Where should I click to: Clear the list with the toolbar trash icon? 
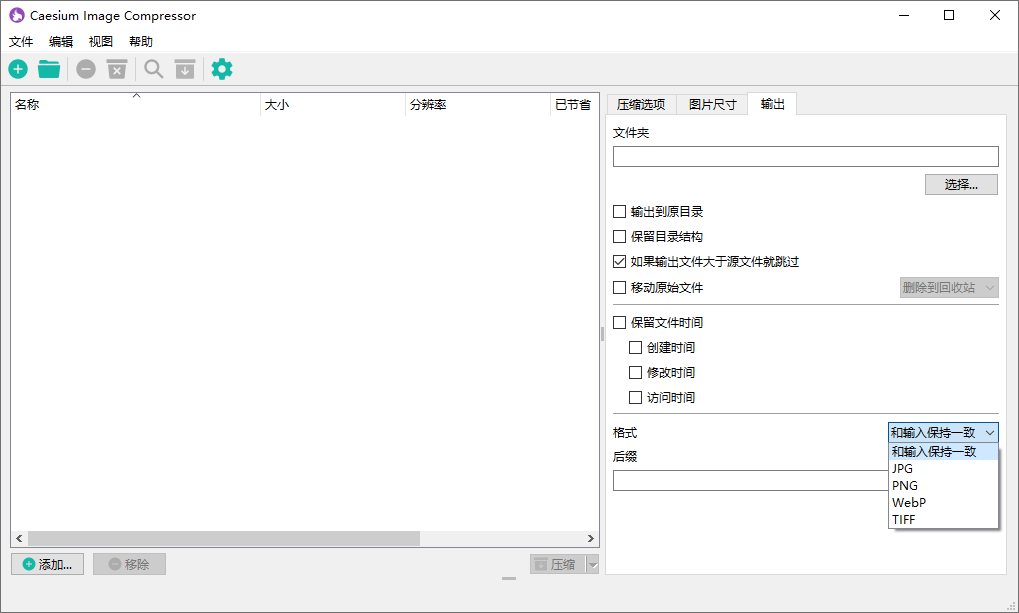(117, 69)
